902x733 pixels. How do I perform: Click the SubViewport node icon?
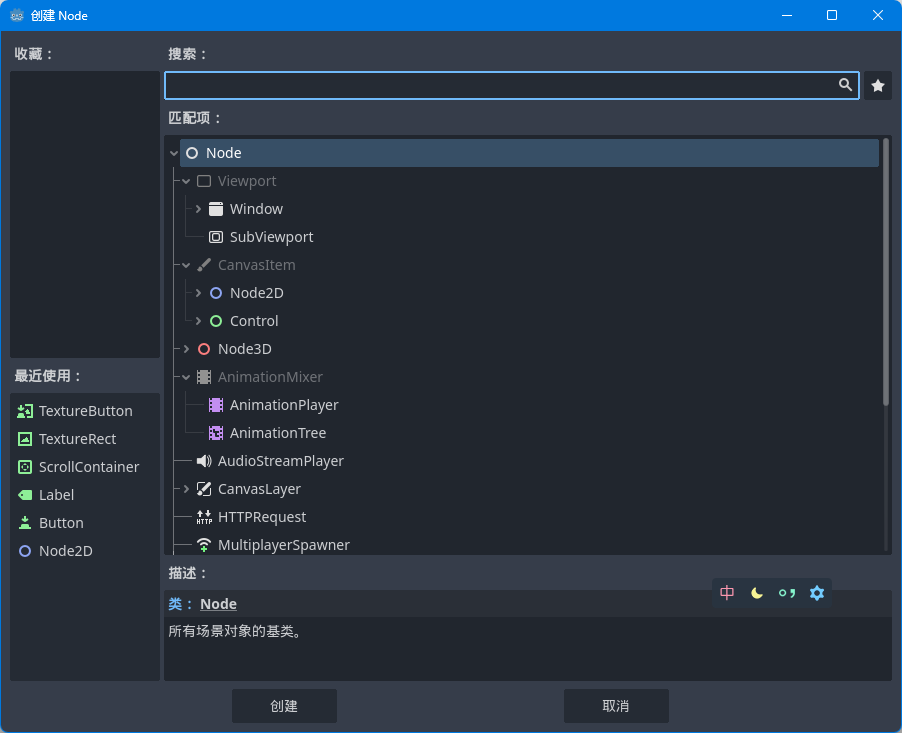(216, 237)
